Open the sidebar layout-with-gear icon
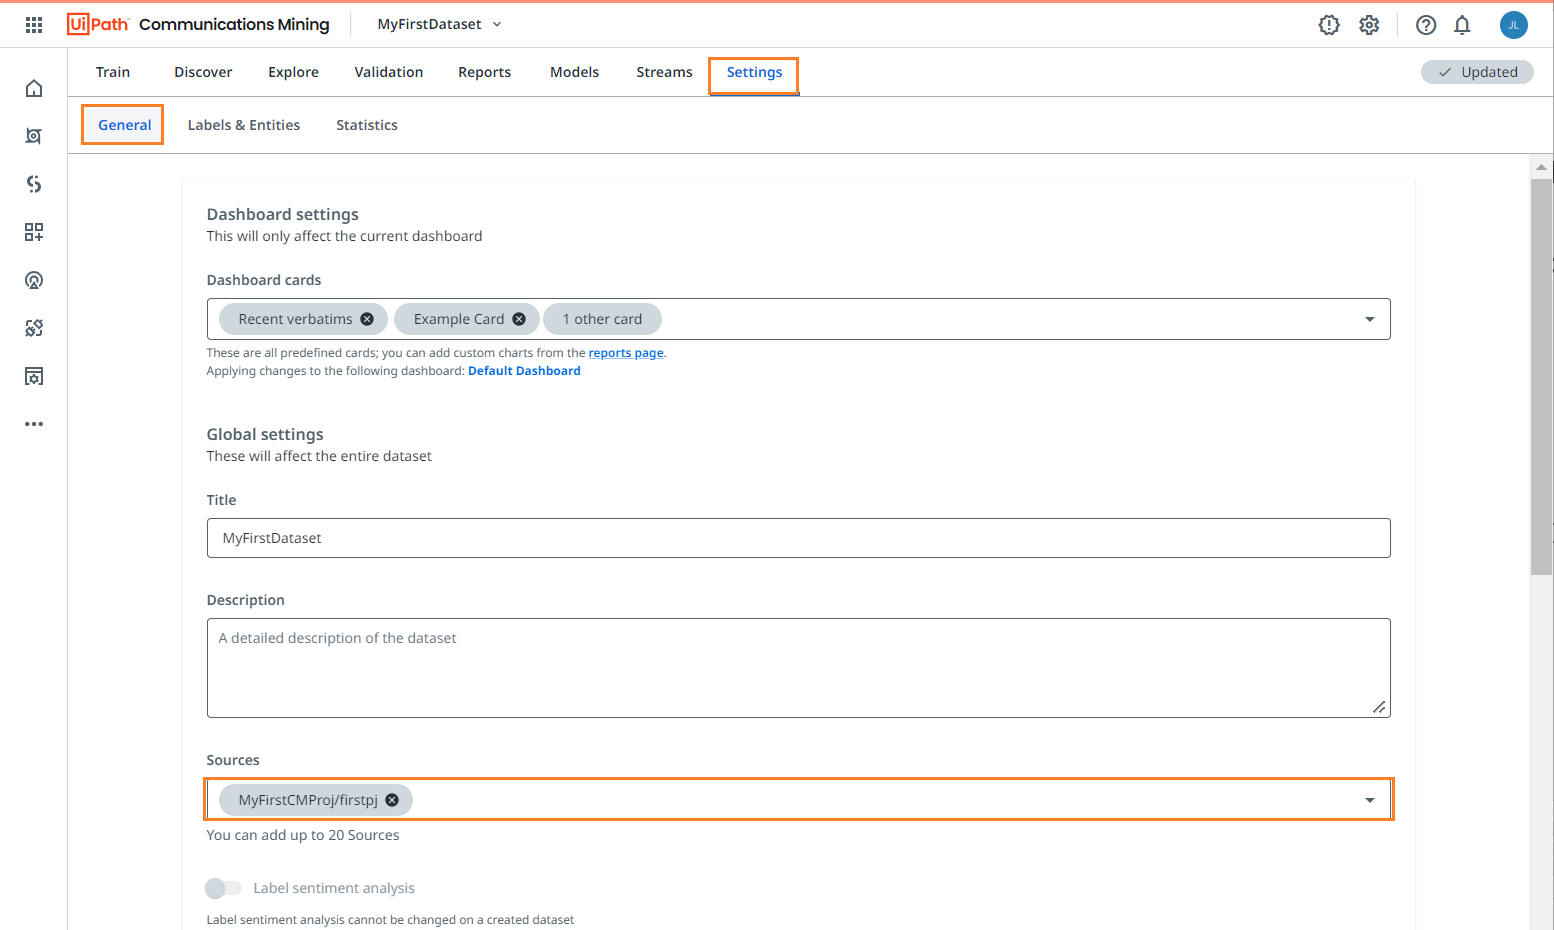Image resolution: width=1554 pixels, height=930 pixels. (x=34, y=376)
